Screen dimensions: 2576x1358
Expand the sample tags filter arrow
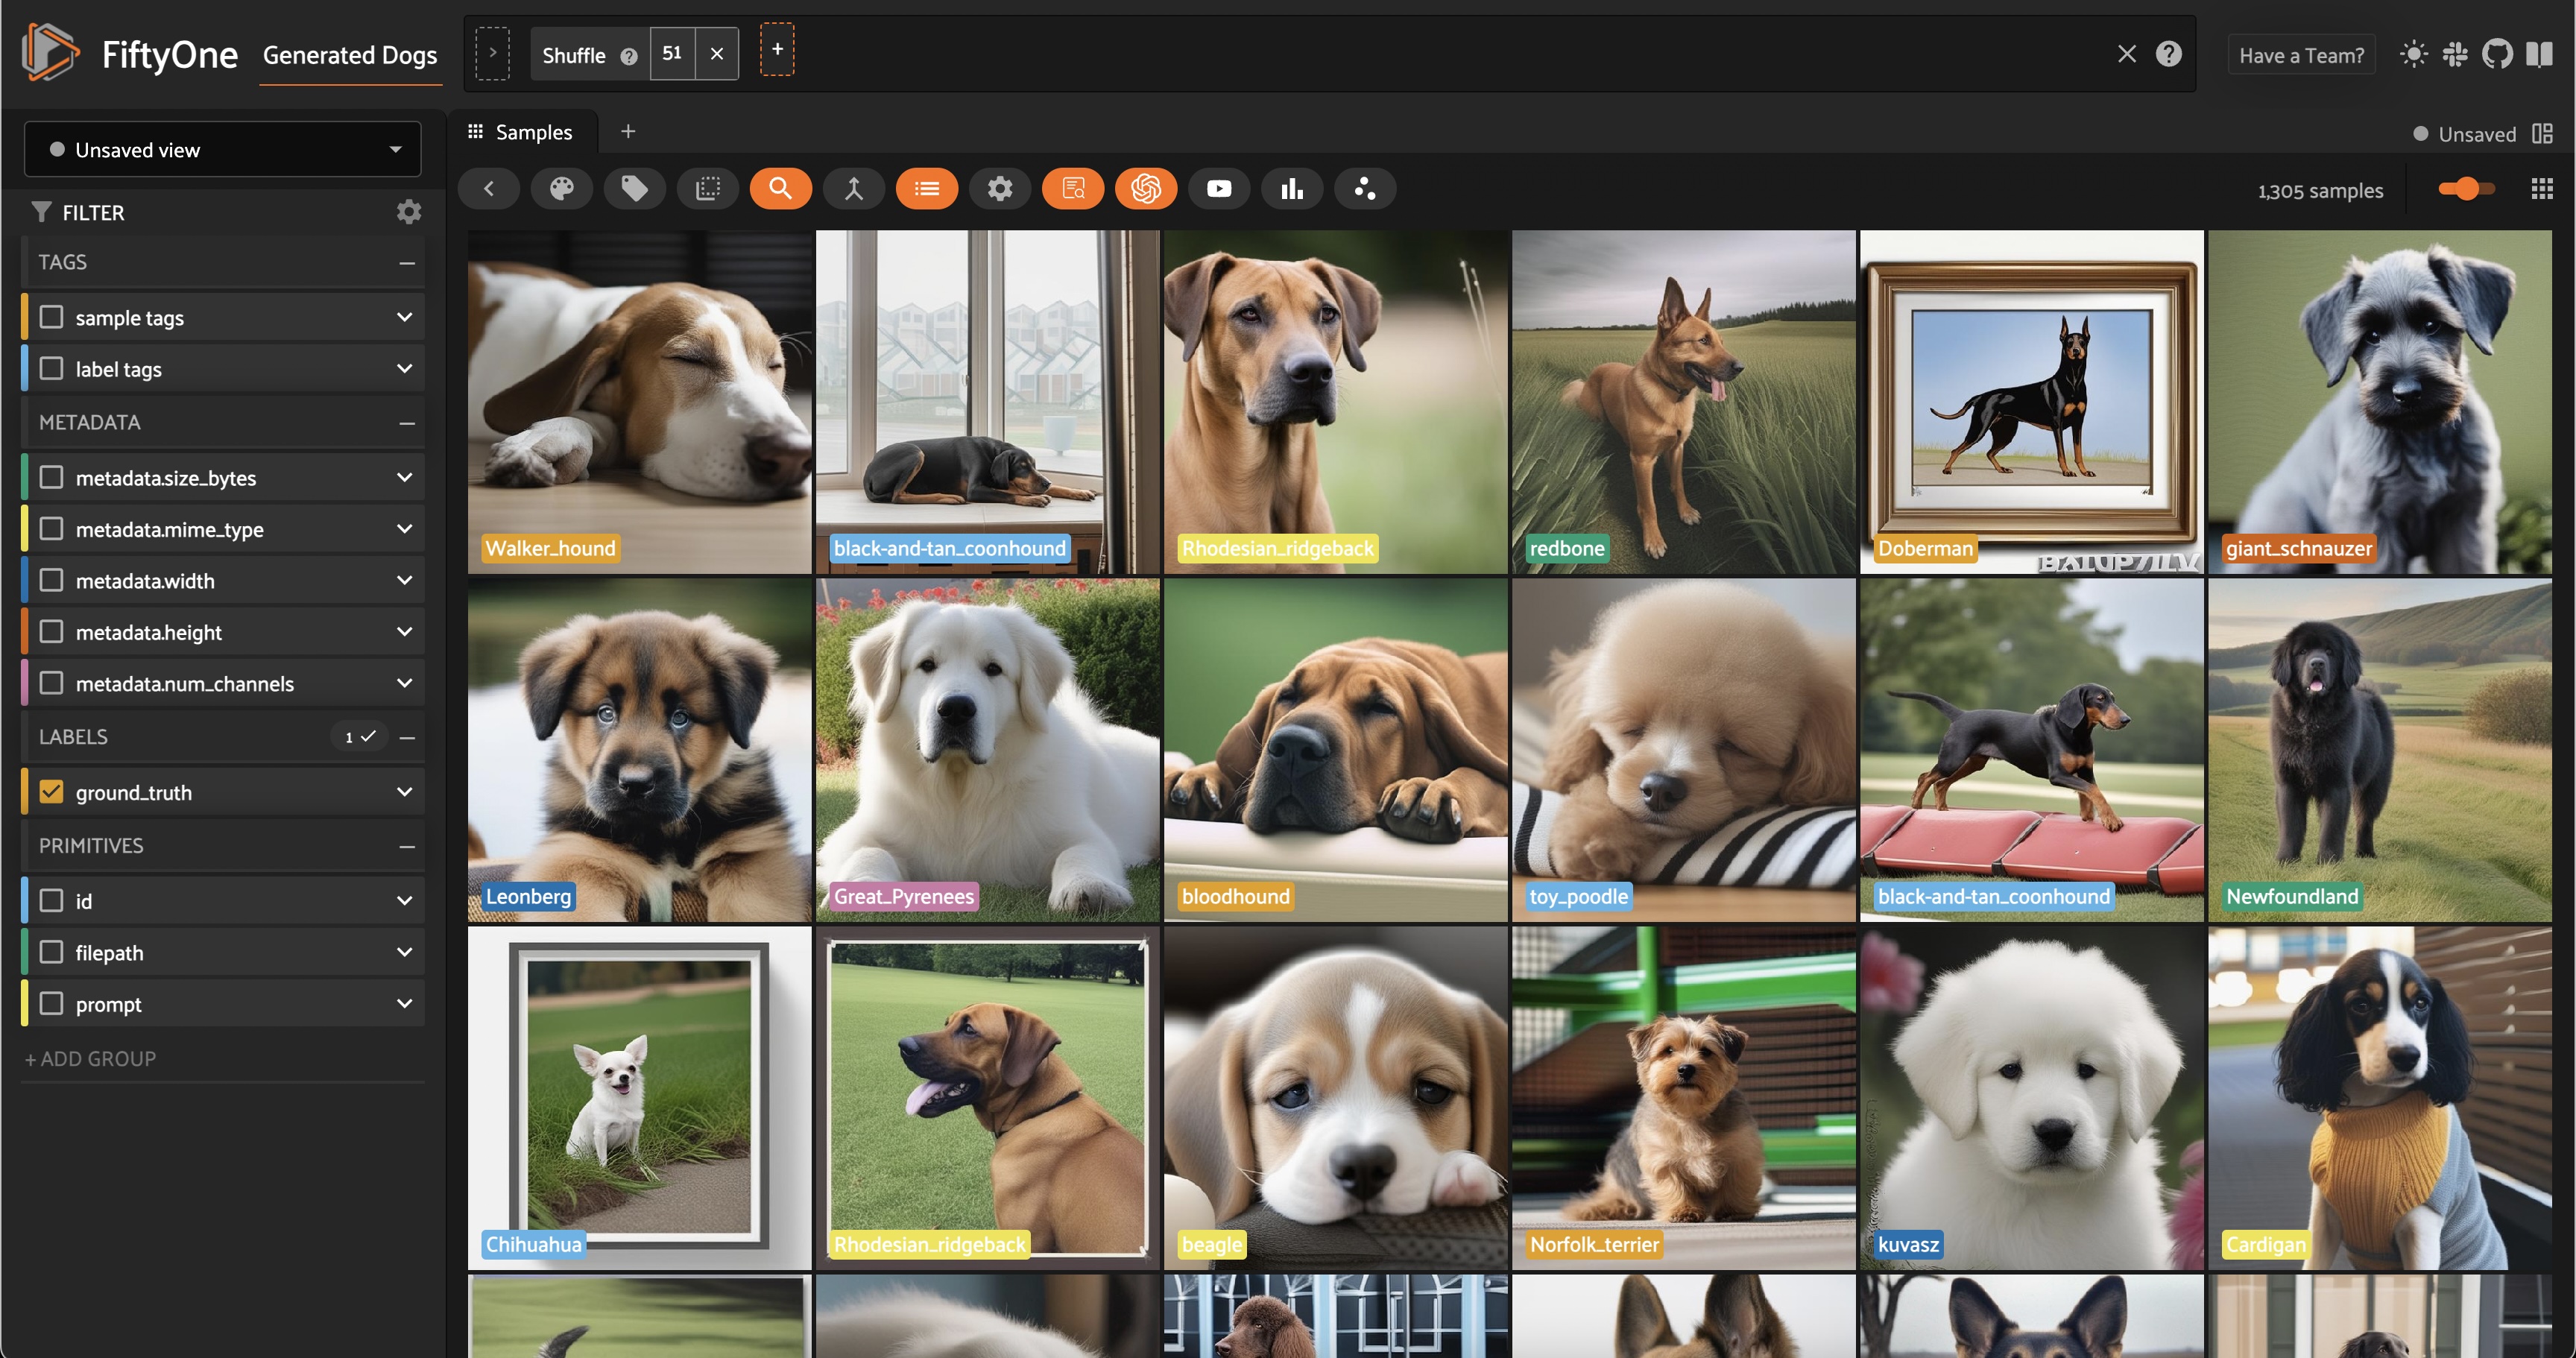404,317
